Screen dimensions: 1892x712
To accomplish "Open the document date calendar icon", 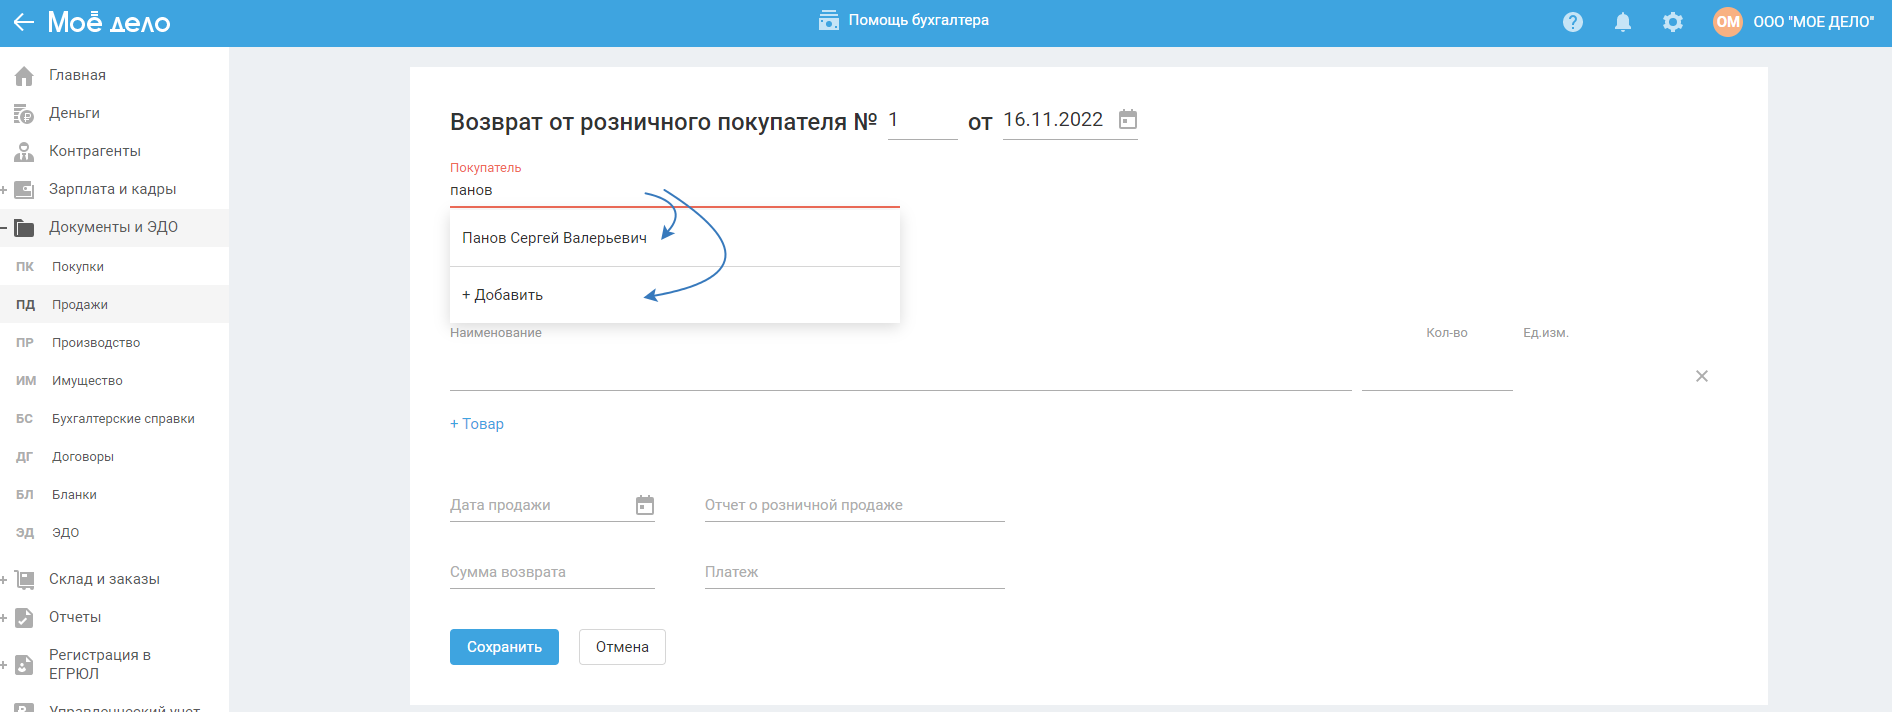I will (1128, 120).
